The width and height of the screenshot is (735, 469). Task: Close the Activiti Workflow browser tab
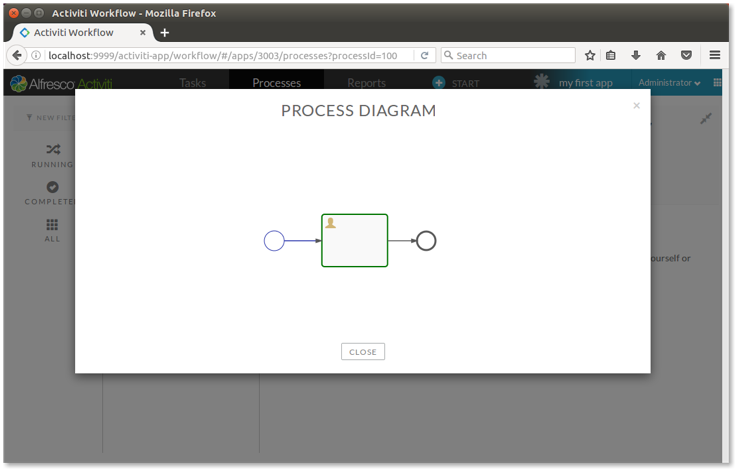click(x=143, y=32)
